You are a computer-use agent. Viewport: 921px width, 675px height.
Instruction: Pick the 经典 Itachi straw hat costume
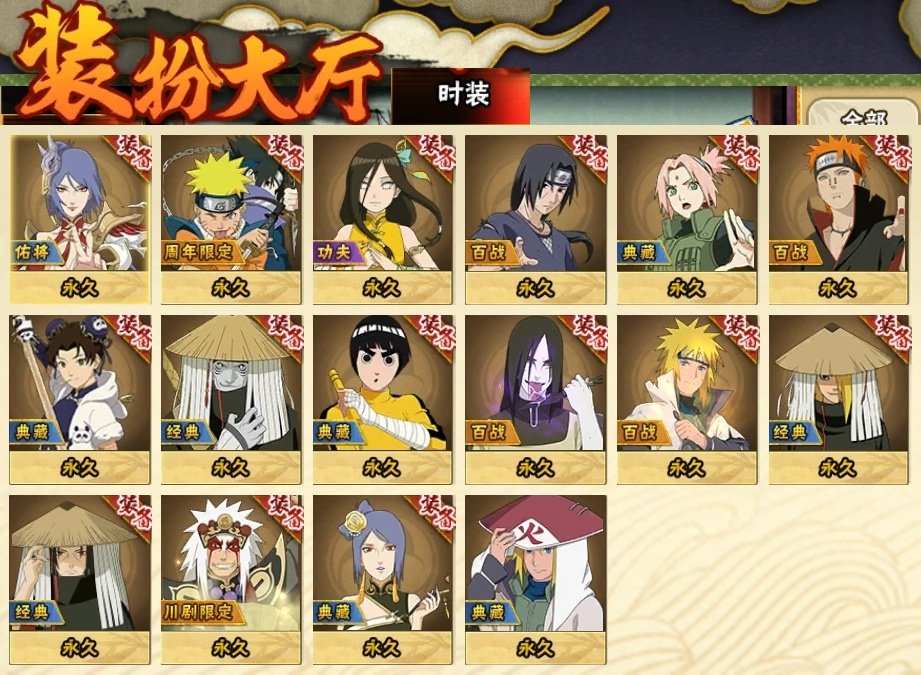point(80,580)
